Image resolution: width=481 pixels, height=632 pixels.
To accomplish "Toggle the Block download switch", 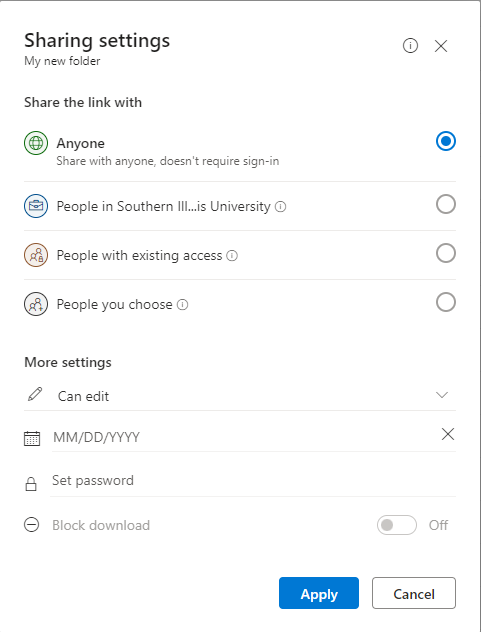I will tap(397, 525).
